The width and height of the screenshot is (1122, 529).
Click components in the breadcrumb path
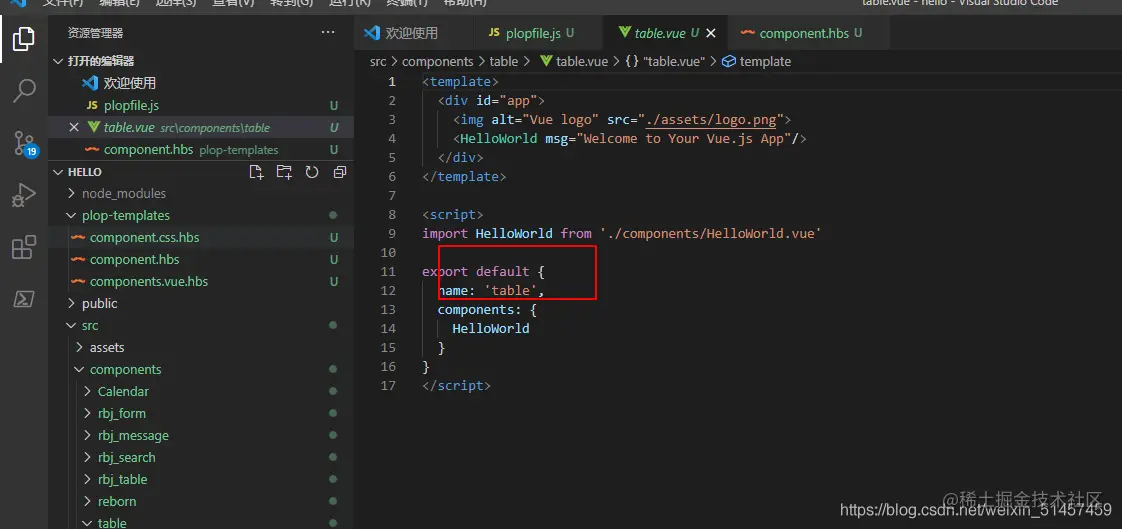438,62
